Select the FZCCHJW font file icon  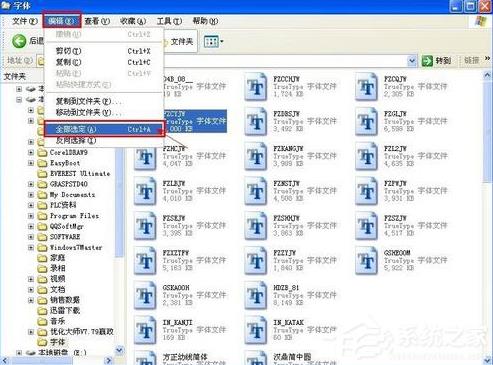click(256, 87)
